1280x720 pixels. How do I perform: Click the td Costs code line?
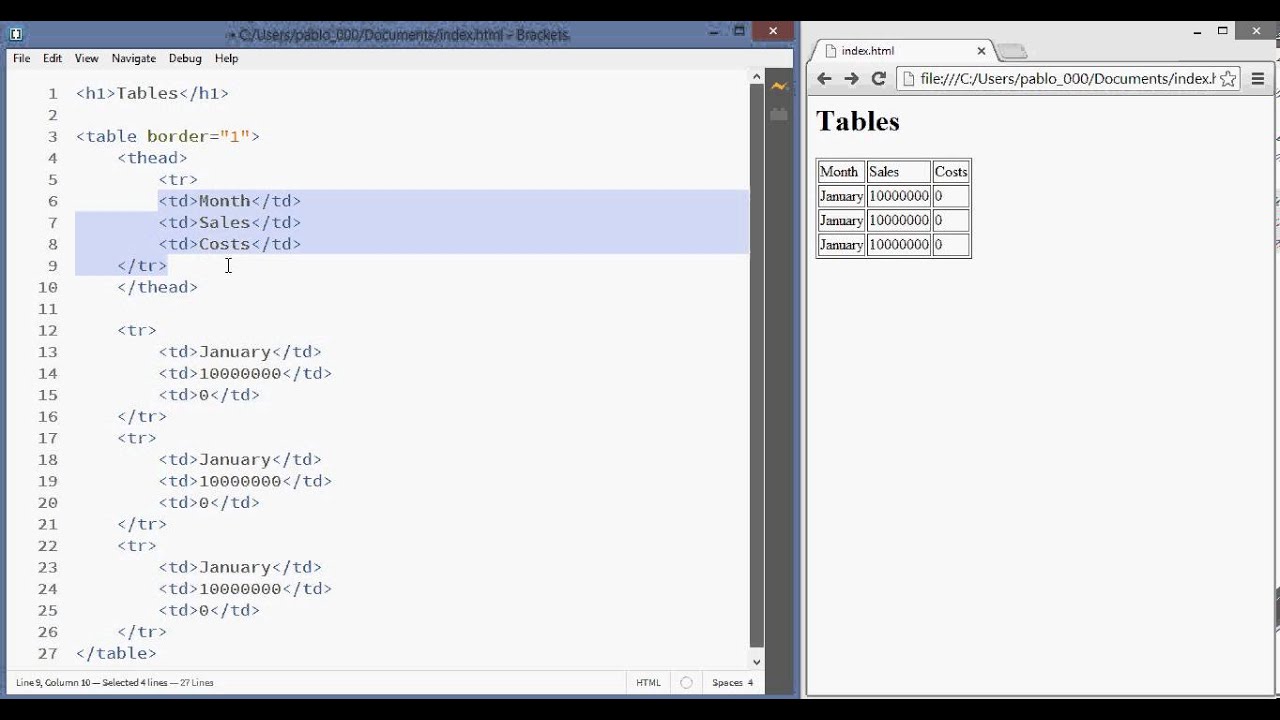[229, 244]
